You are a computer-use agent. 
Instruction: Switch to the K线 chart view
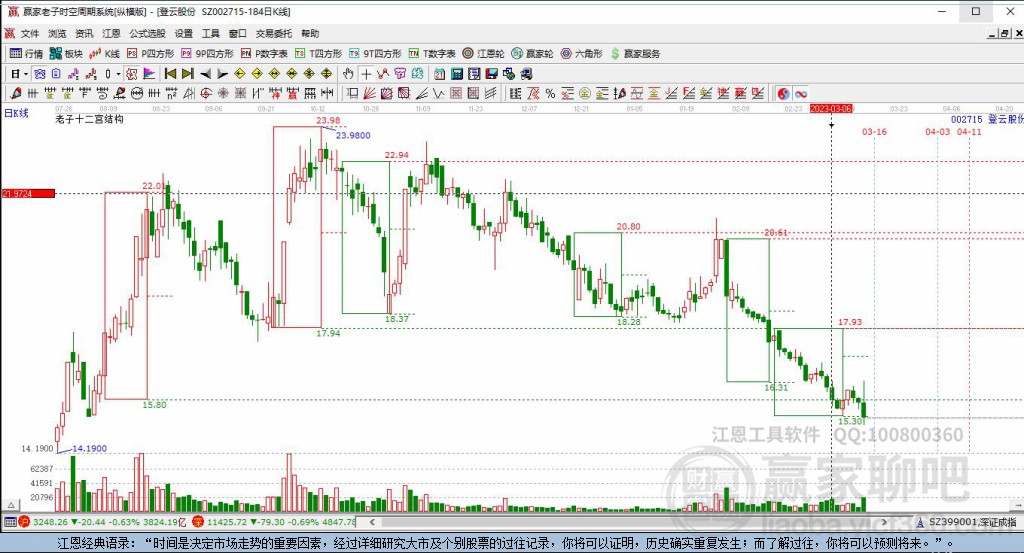[x=104, y=54]
